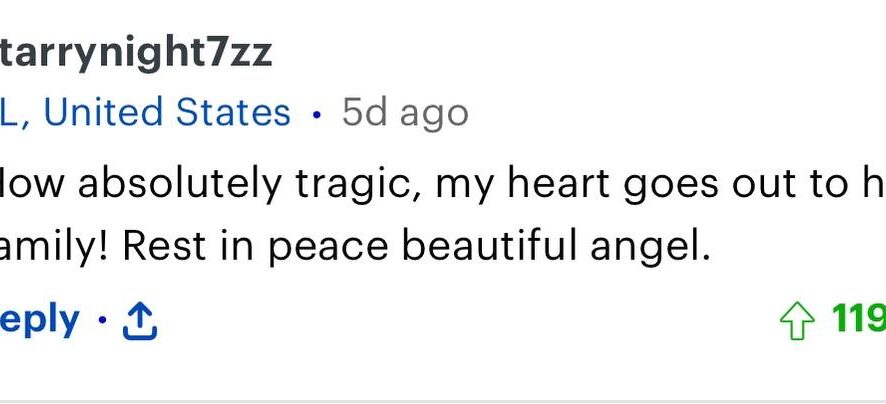Click the 'Rest in peace beautiful angel' text
The height and width of the screenshot is (404, 886).
click(416, 246)
